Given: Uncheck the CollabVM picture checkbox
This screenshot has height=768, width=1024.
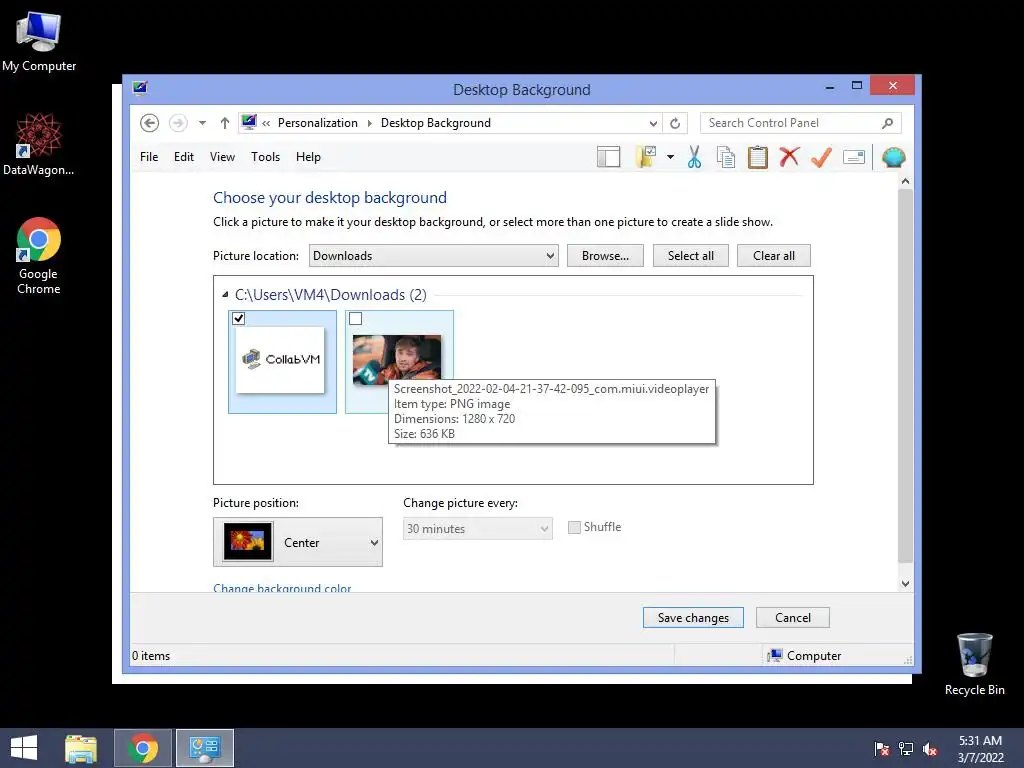Looking at the screenshot, I should tap(238, 318).
